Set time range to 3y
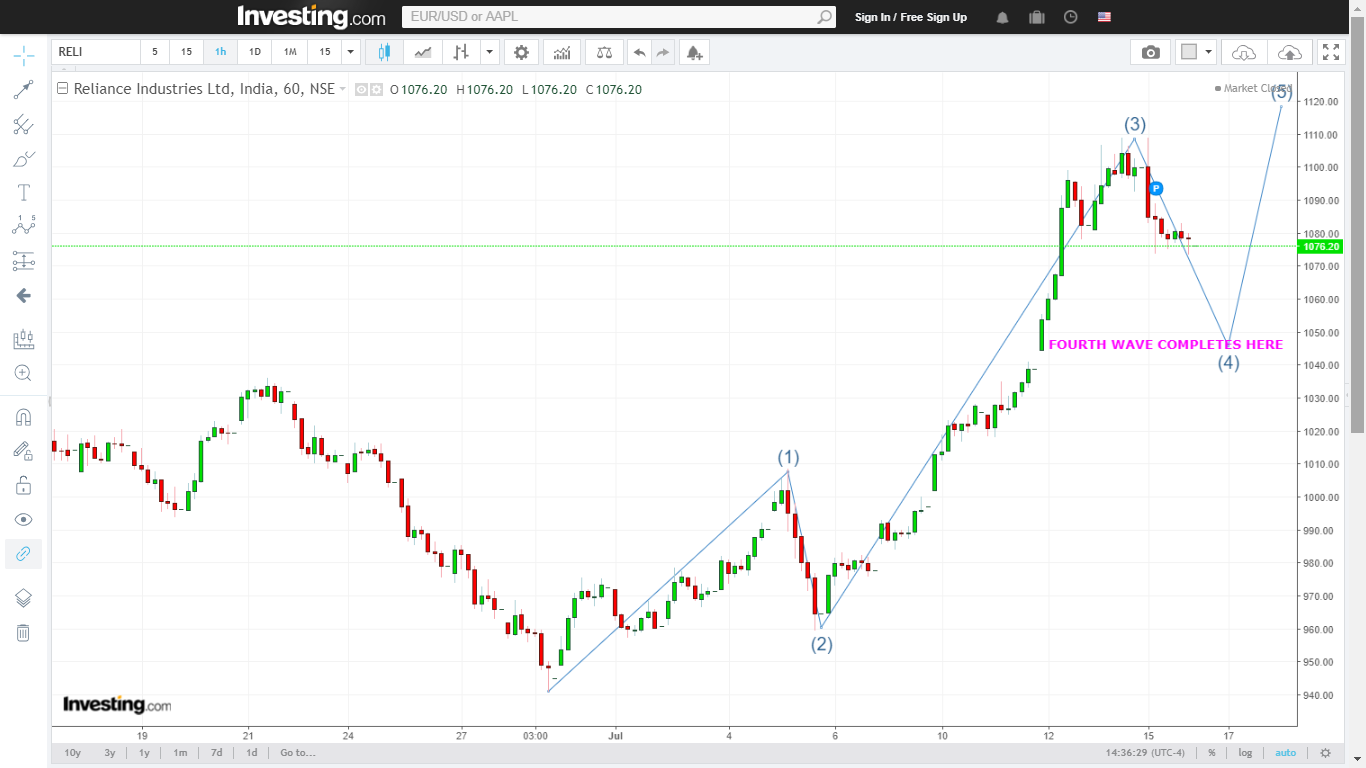The height and width of the screenshot is (768, 1366). point(110,752)
